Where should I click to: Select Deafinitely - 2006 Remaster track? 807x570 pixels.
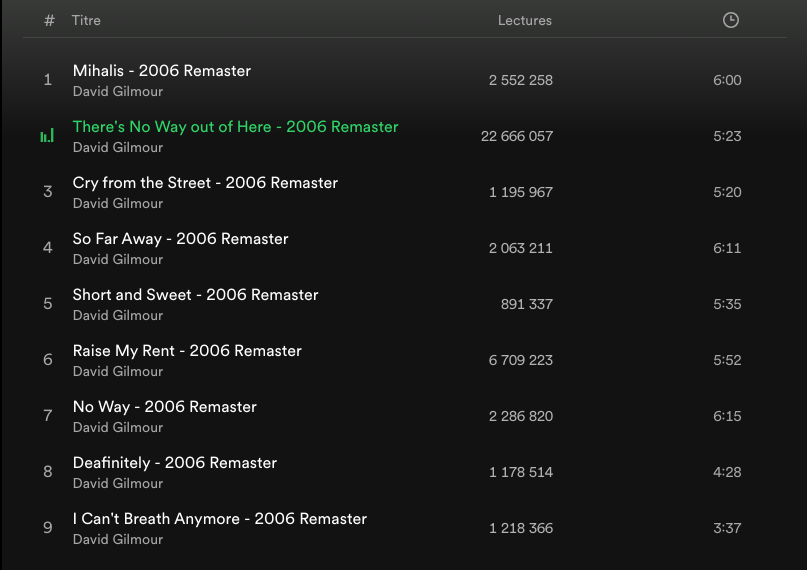174,463
